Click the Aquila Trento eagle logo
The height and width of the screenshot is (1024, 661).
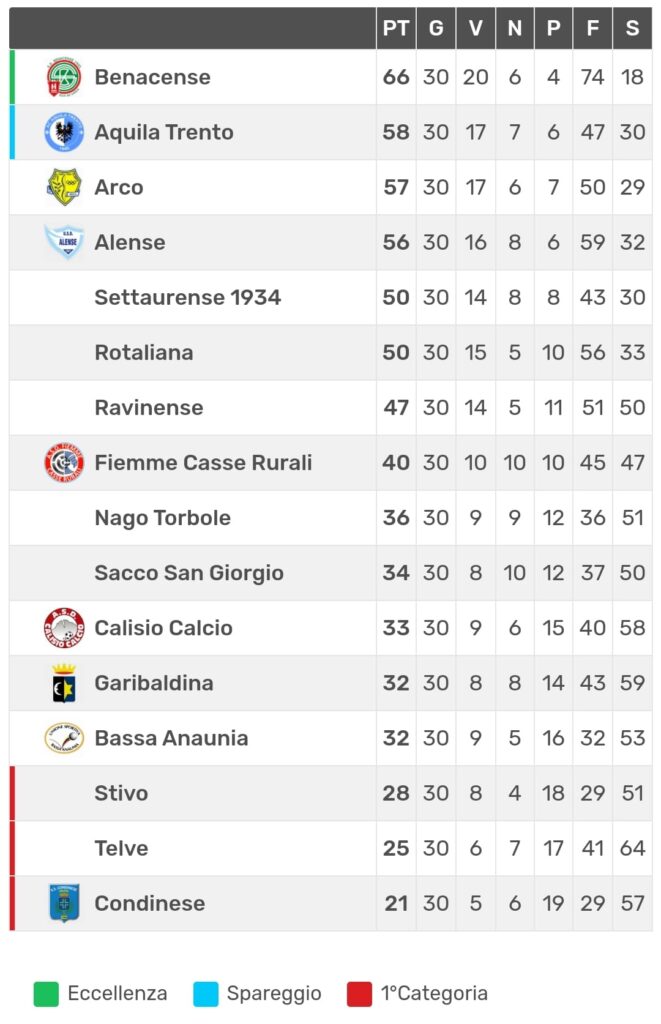pos(64,132)
